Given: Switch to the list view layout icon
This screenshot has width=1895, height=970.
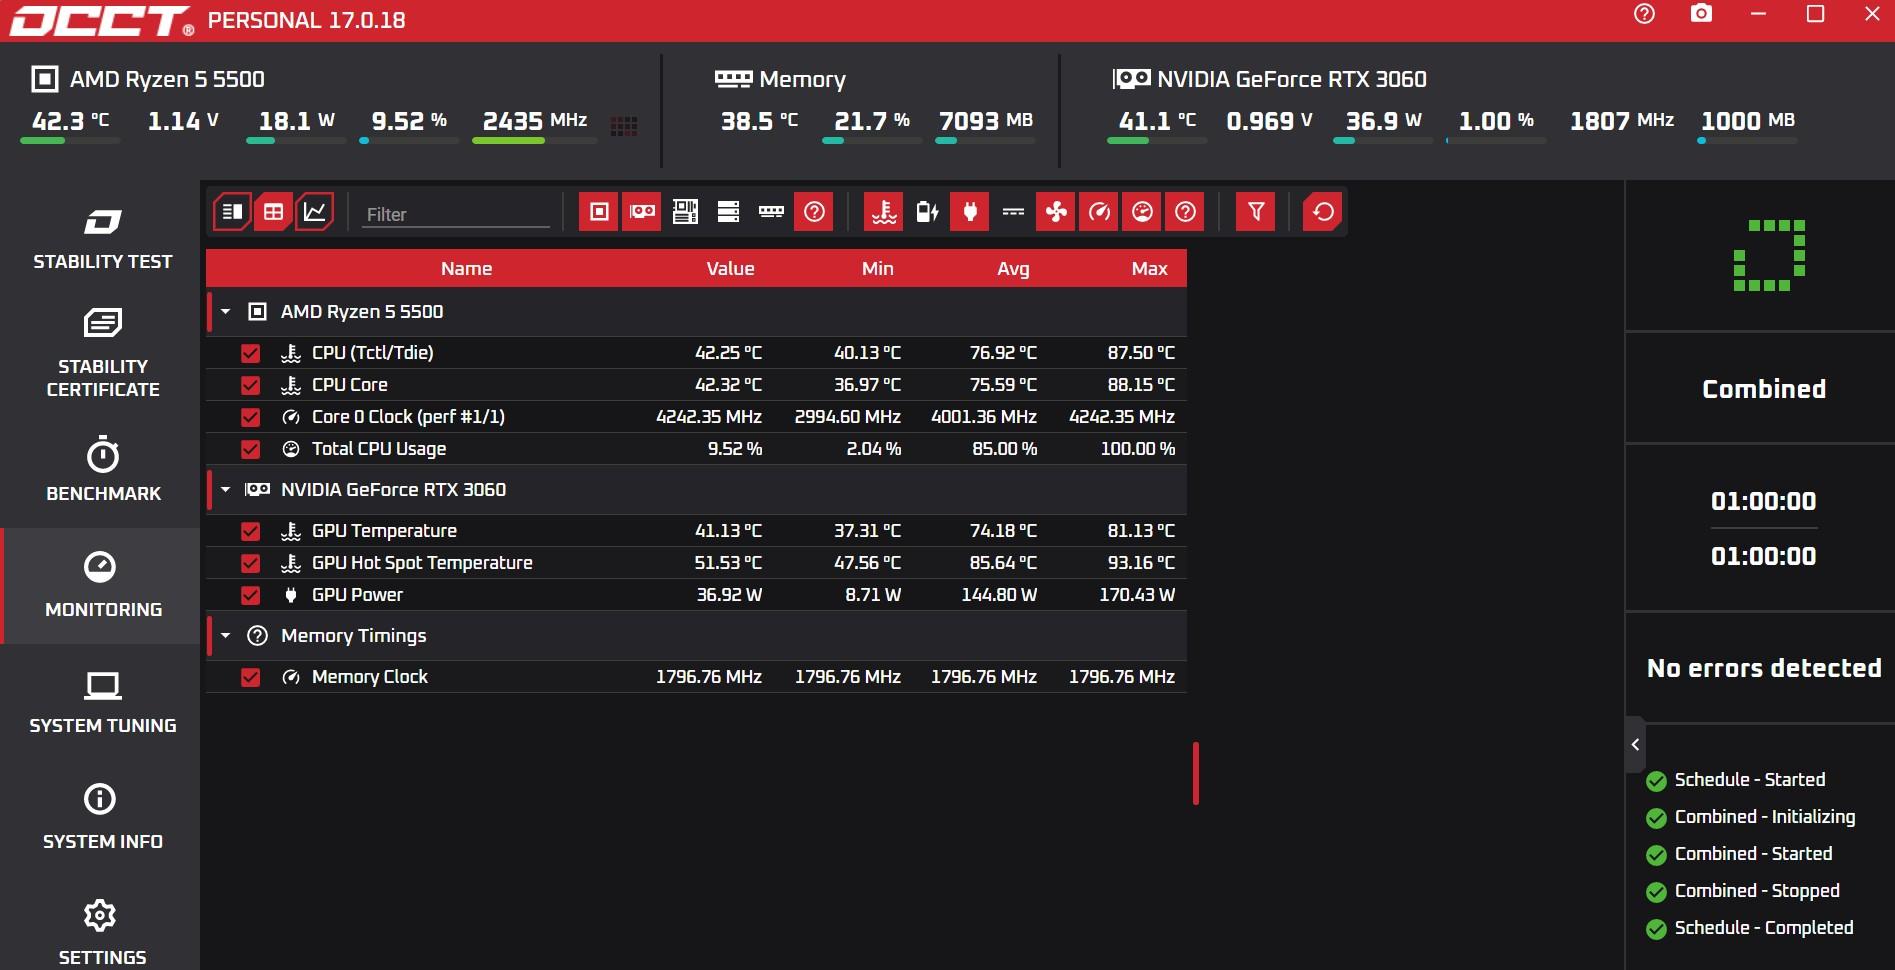Looking at the screenshot, I should (x=232, y=212).
